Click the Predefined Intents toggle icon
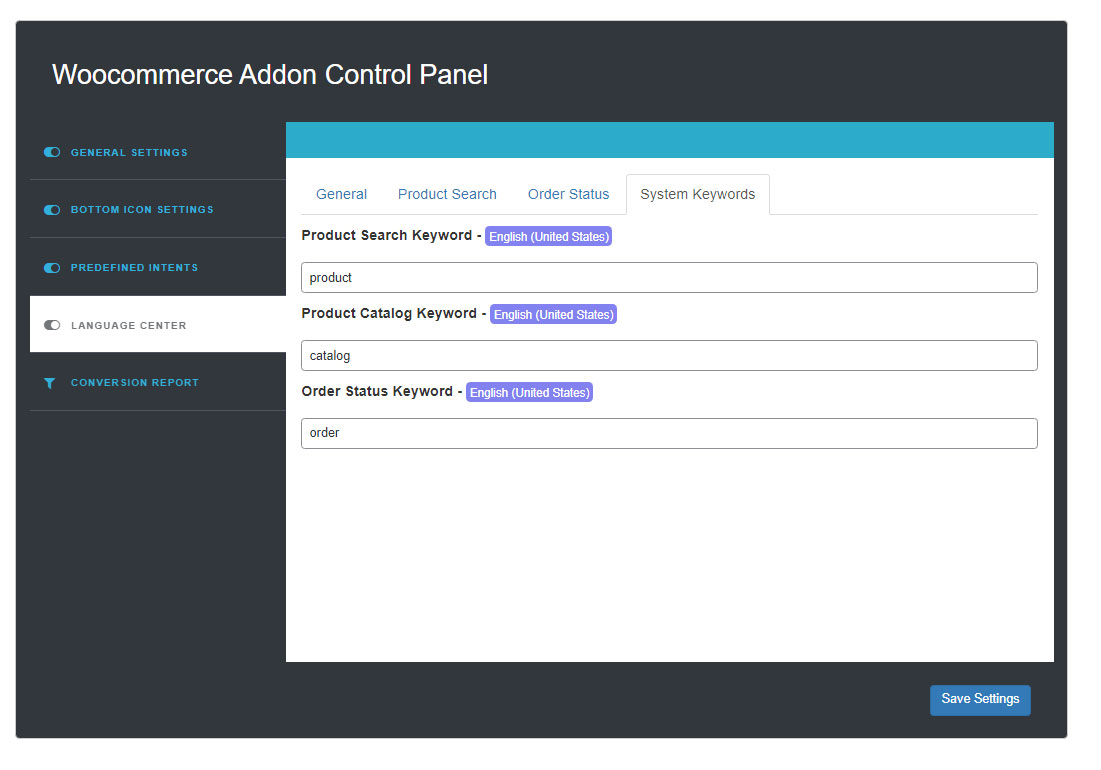The width and height of the screenshot is (1101, 770). coord(52,267)
